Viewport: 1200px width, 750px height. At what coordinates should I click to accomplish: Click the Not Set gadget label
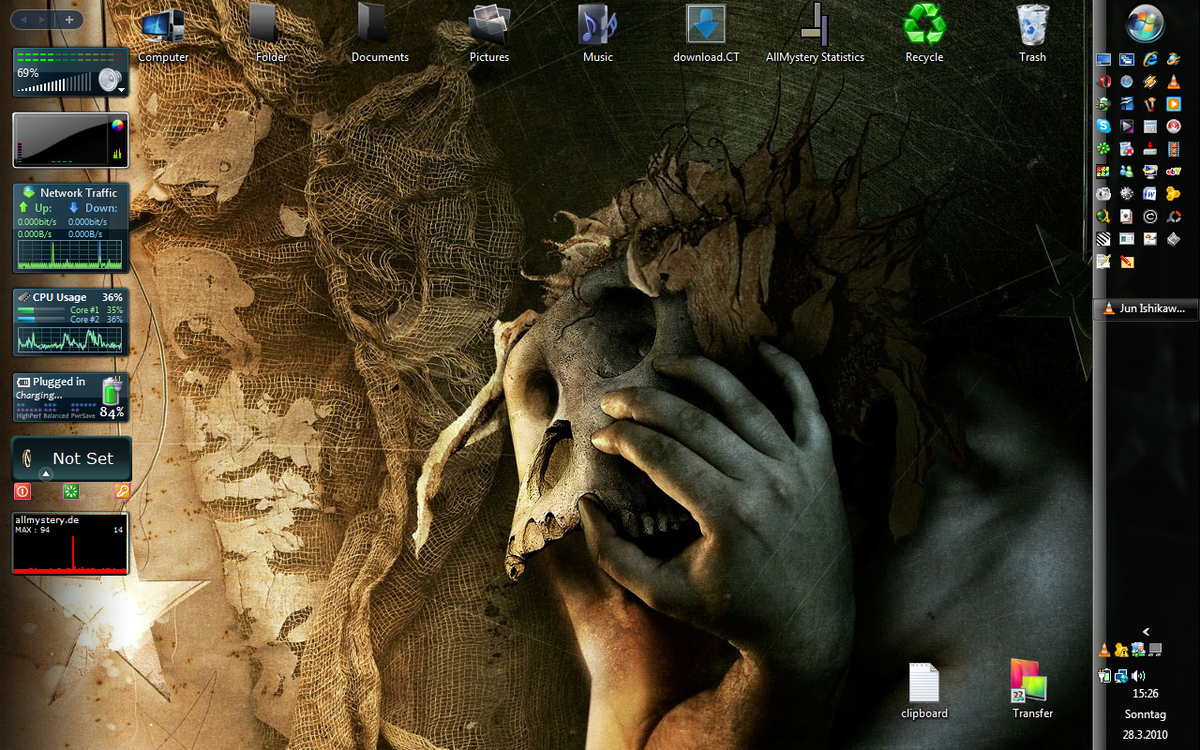(x=83, y=458)
